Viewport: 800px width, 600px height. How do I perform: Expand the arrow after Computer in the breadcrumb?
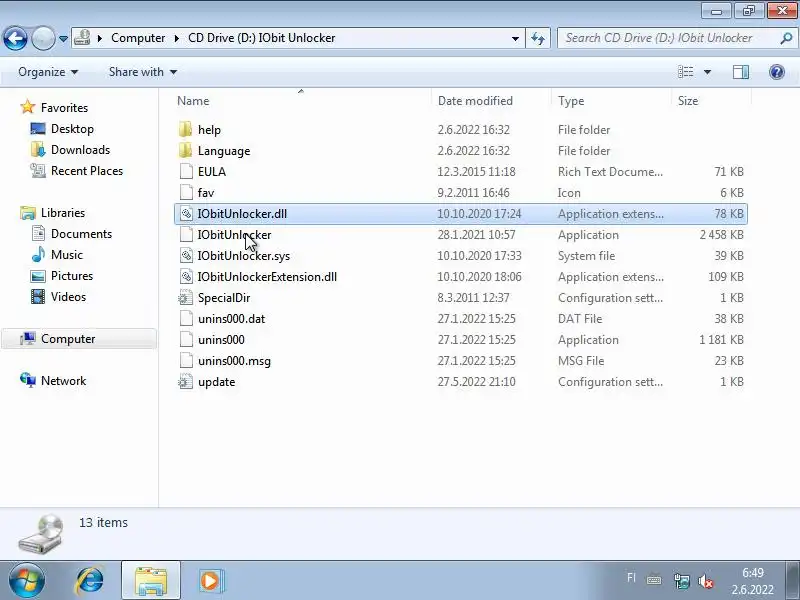click(177, 38)
